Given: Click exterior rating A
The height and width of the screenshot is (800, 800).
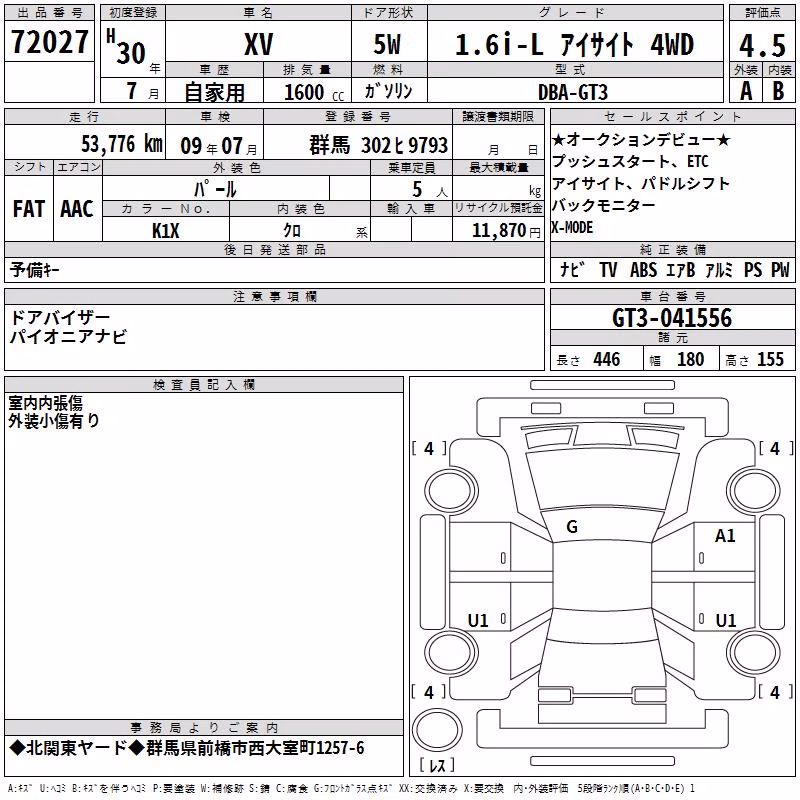Looking at the screenshot, I should coord(746,91).
